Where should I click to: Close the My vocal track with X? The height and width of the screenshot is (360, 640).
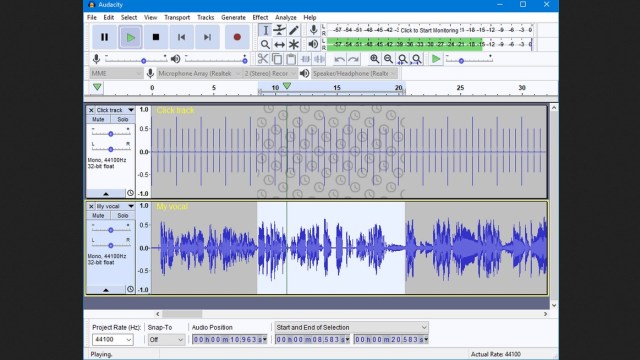click(x=91, y=207)
